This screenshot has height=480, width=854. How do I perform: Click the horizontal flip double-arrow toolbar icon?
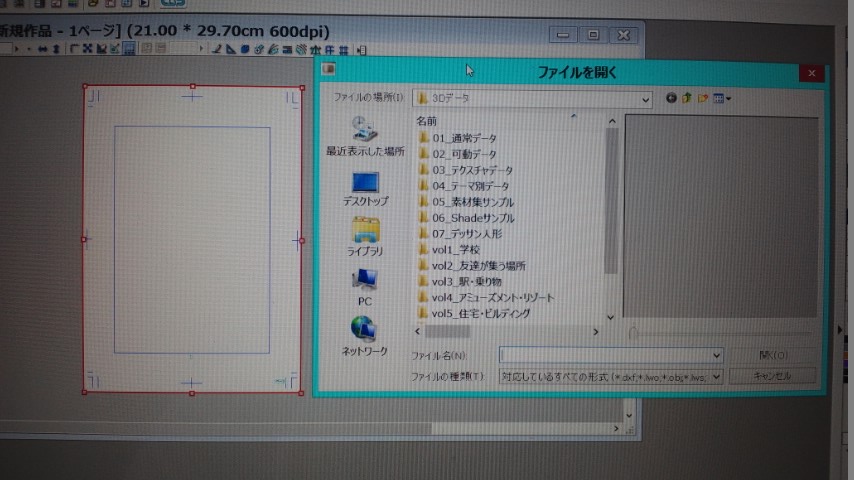pyautogui.click(x=42, y=50)
